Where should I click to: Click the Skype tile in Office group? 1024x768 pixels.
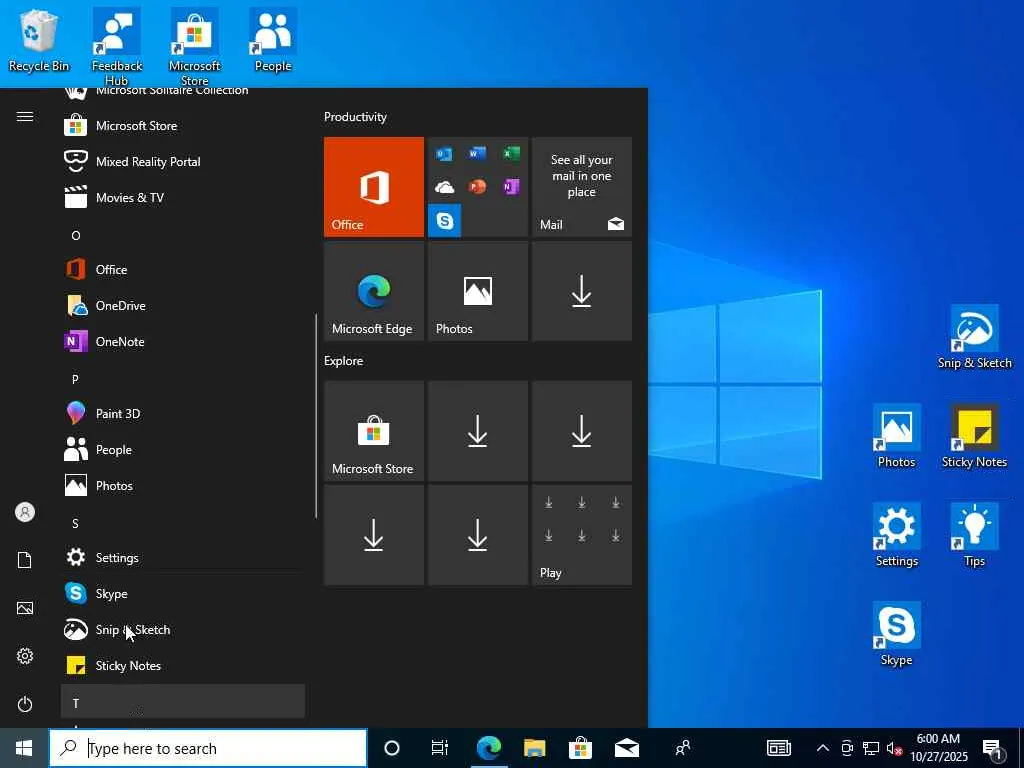click(445, 221)
